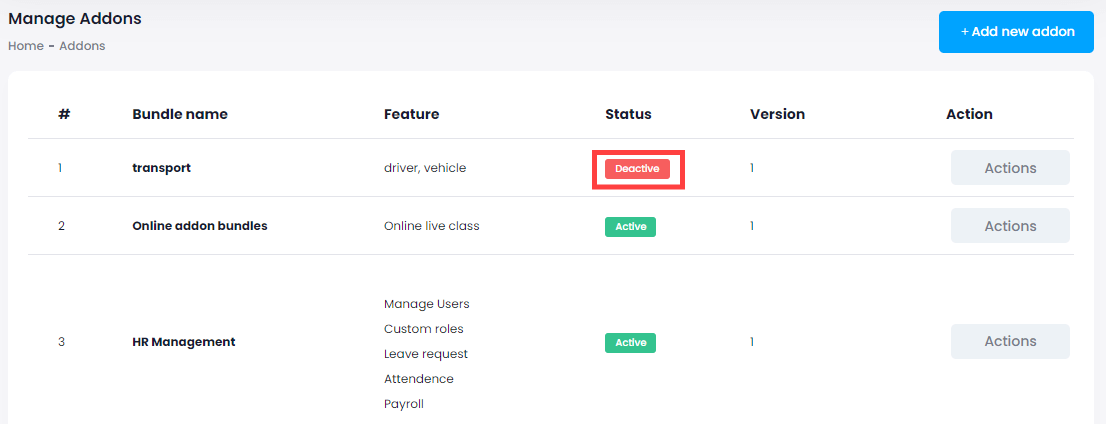Select the HR Management bundle name

[x=183, y=342]
